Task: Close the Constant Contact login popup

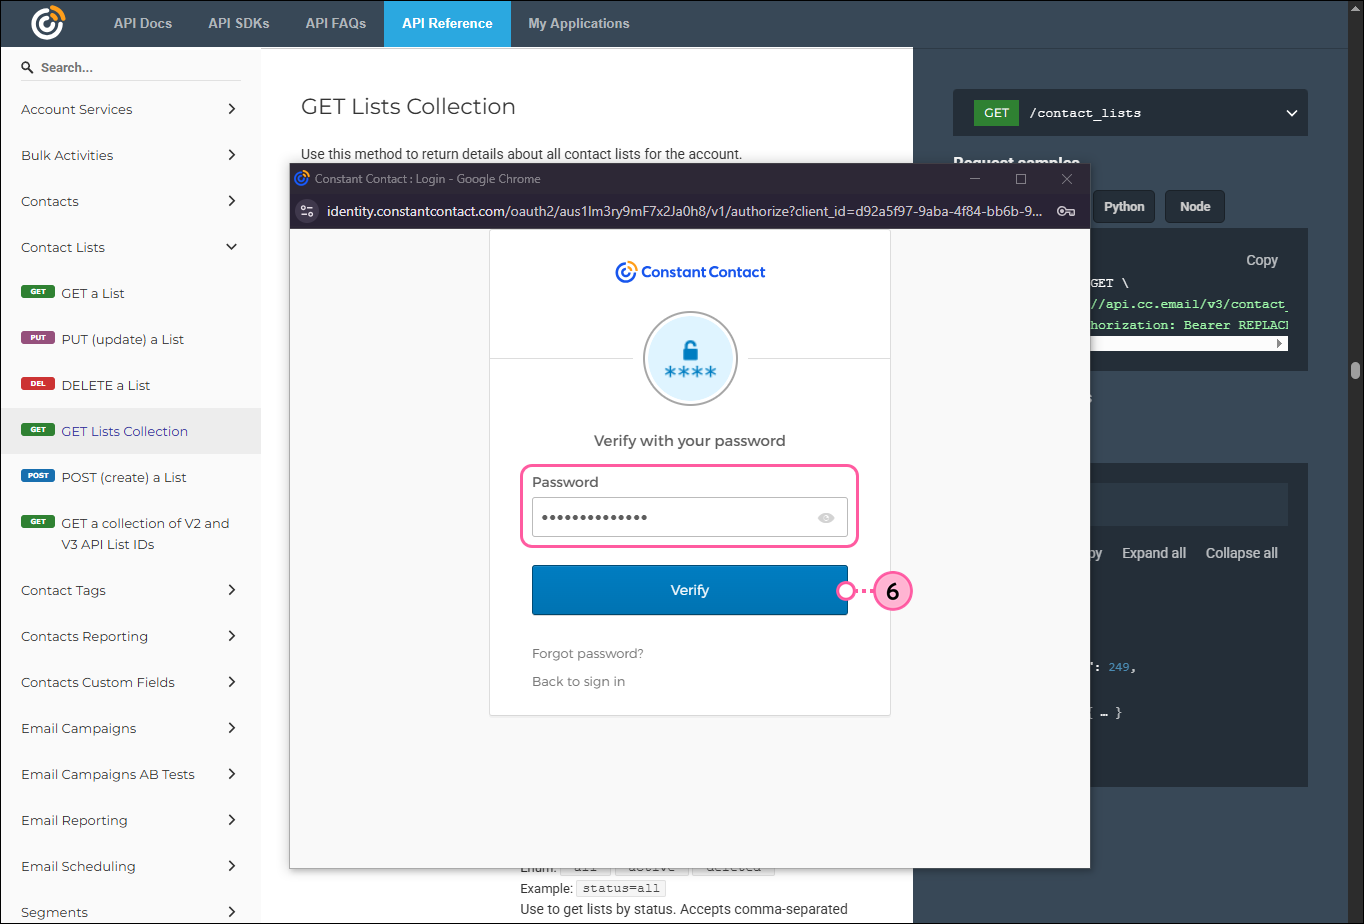Action: pos(1067,179)
